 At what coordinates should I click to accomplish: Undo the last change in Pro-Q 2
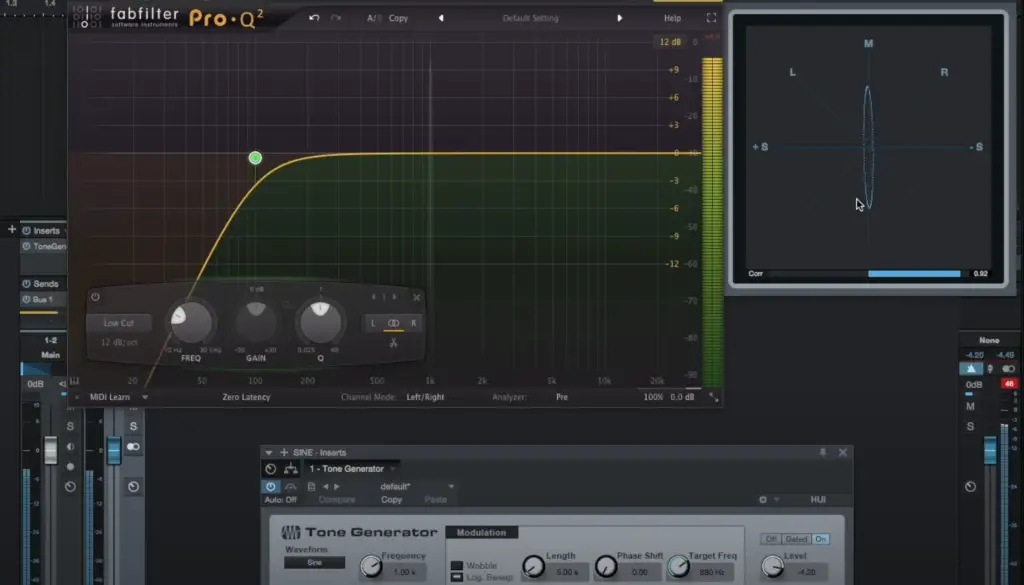(314, 18)
